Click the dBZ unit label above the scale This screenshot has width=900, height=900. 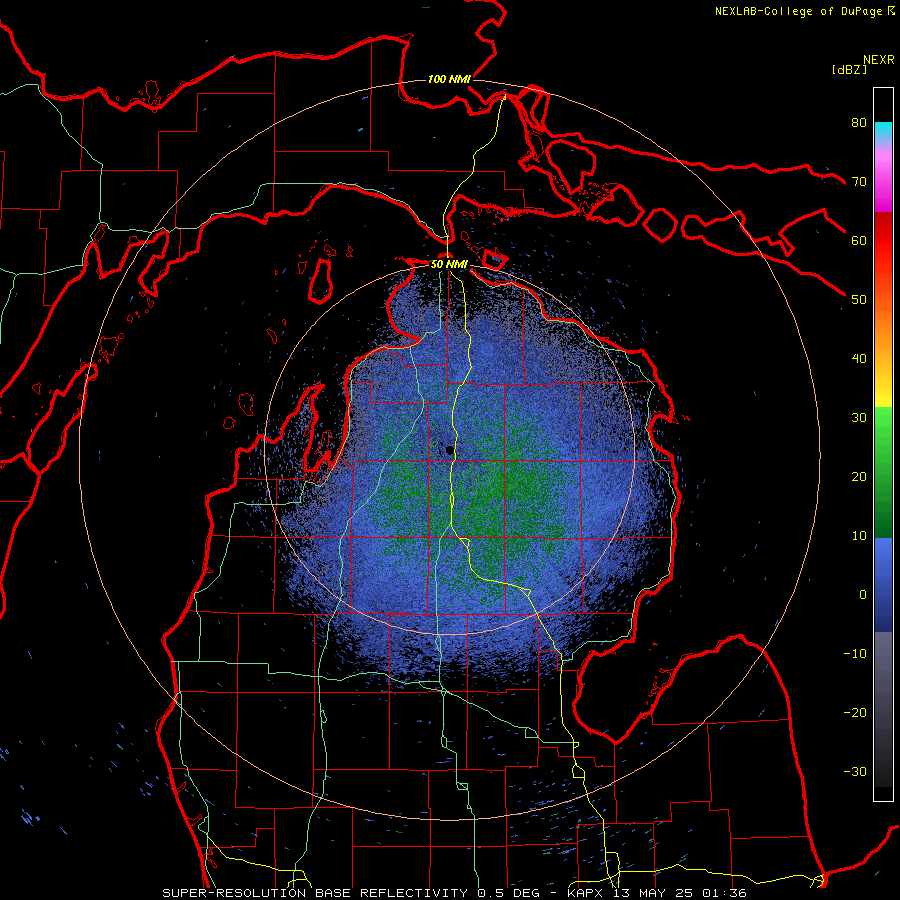point(849,70)
